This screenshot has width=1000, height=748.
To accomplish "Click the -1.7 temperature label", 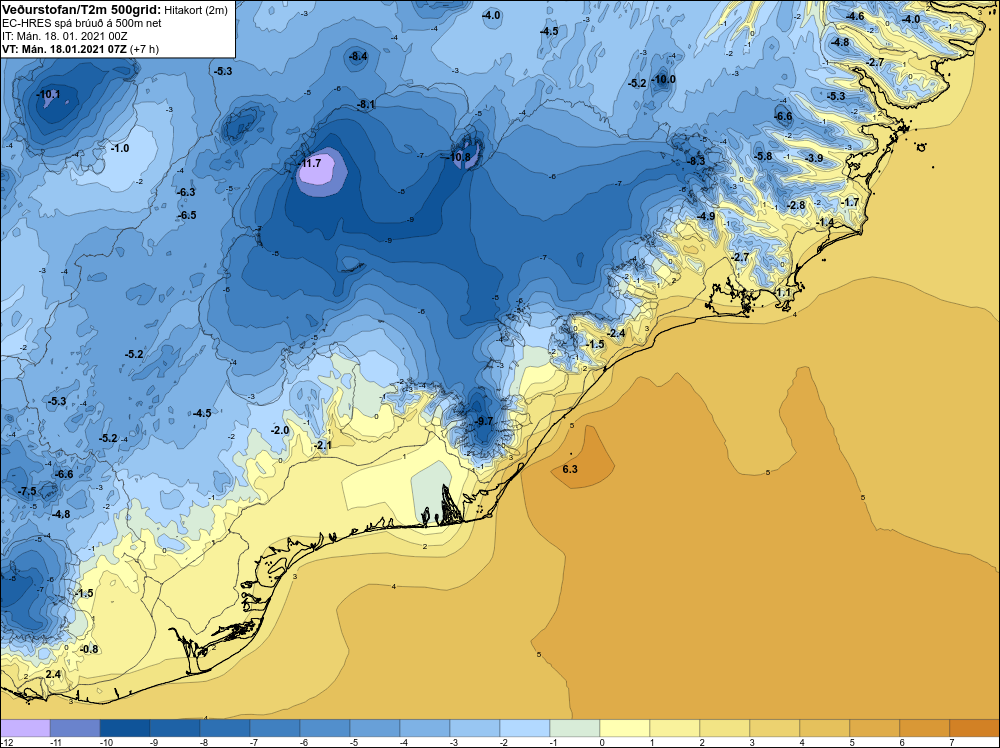I will [x=850, y=203].
